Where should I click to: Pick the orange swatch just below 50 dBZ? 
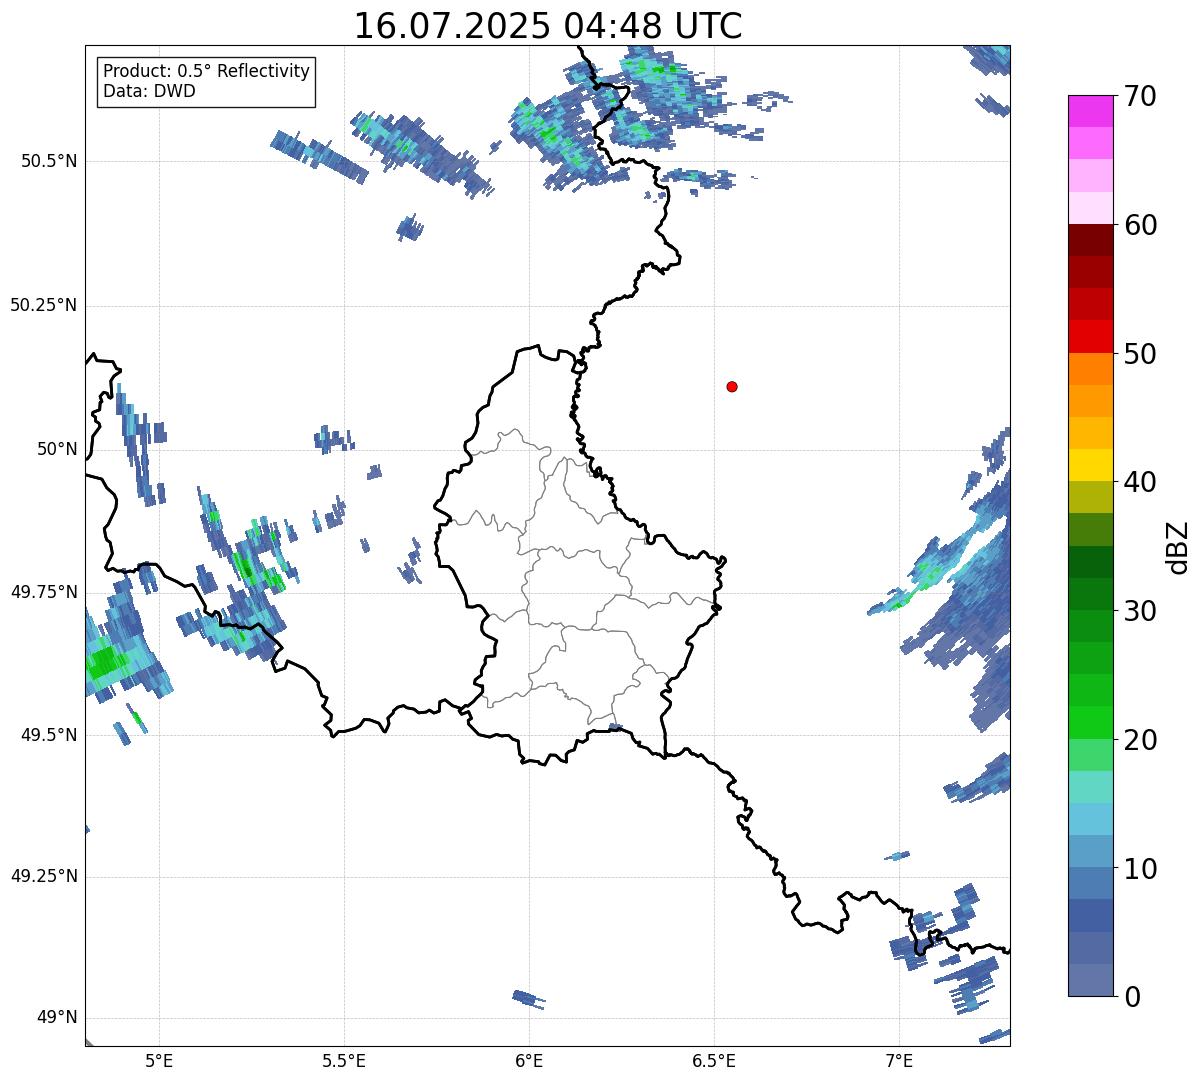(1090, 369)
